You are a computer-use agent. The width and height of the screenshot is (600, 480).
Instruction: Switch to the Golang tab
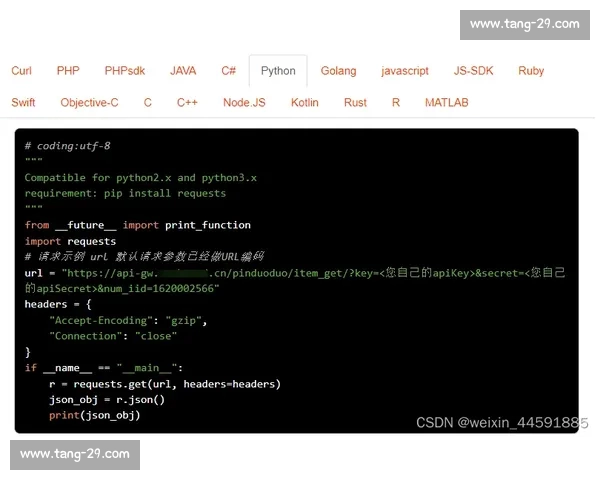pyautogui.click(x=338, y=71)
